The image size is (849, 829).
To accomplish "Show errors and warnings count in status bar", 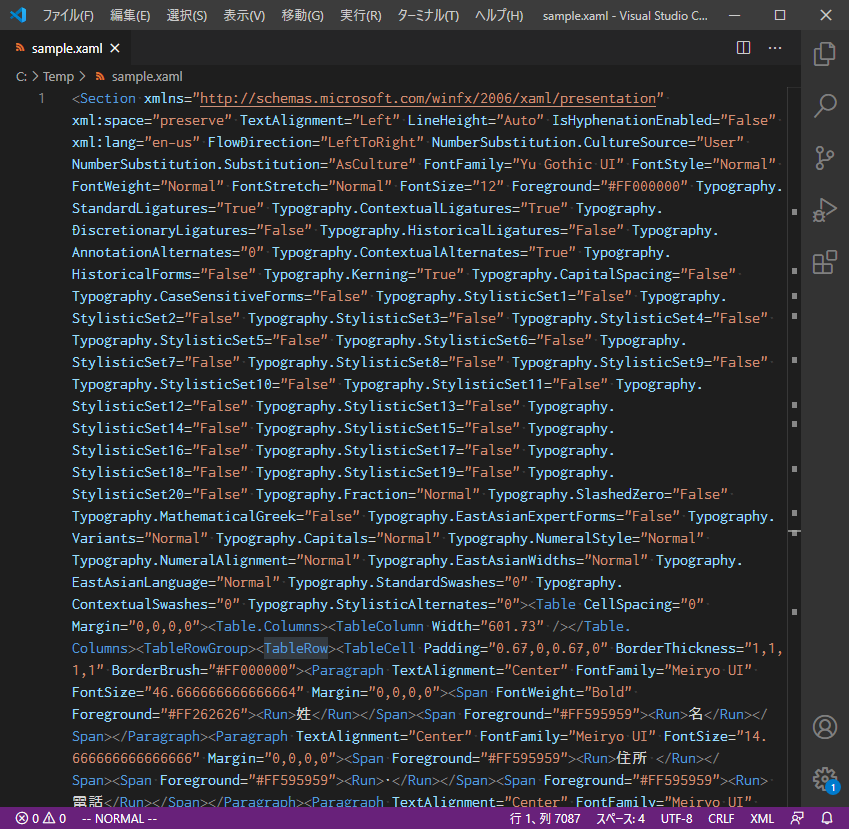I will point(41,818).
